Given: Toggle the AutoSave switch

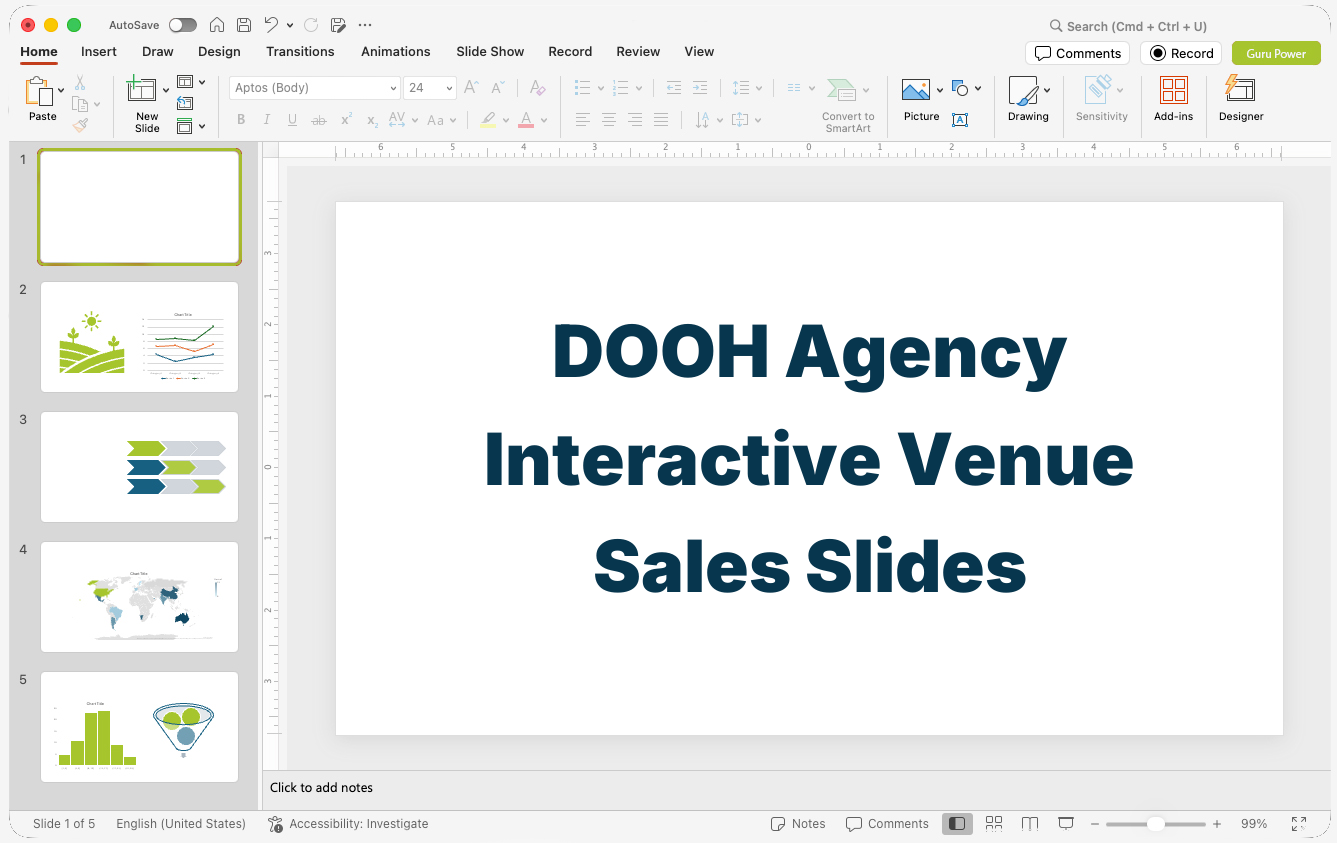Looking at the screenshot, I should click(182, 25).
